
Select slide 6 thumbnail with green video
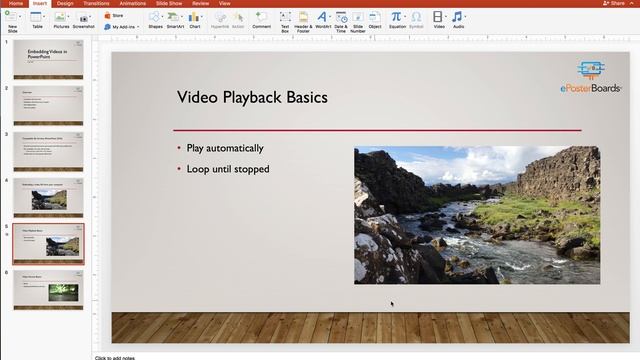point(48,290)
